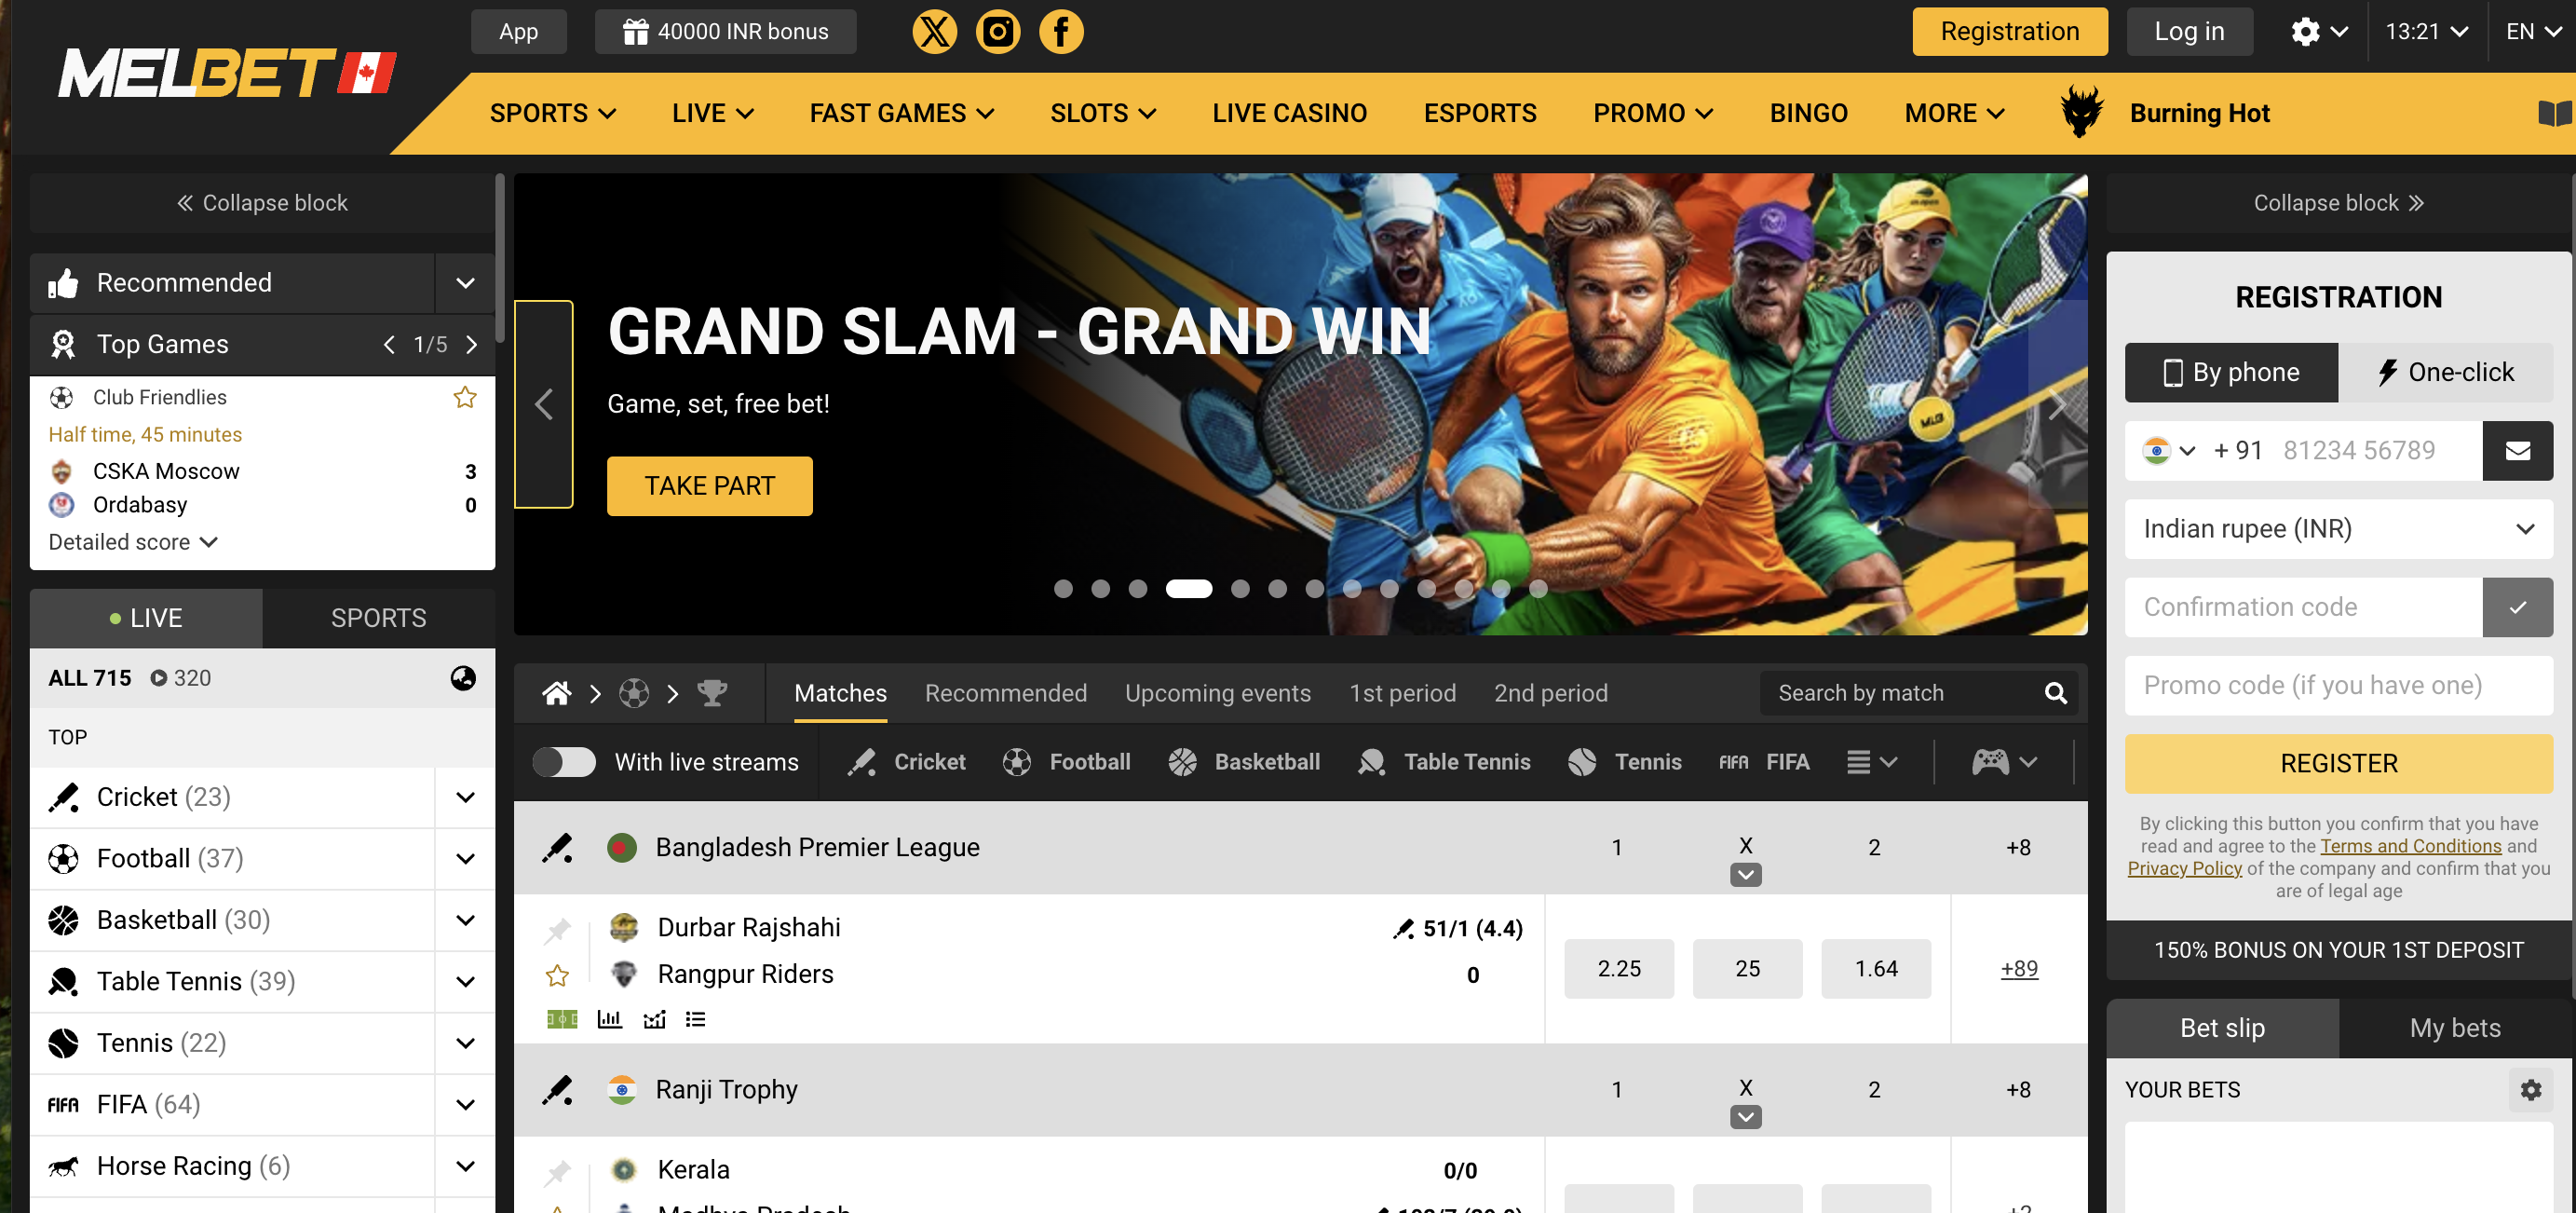Screen dimensions: 2576x1213
Task: Click the home icon in breadcrumb bar
Action: (556, 693)
